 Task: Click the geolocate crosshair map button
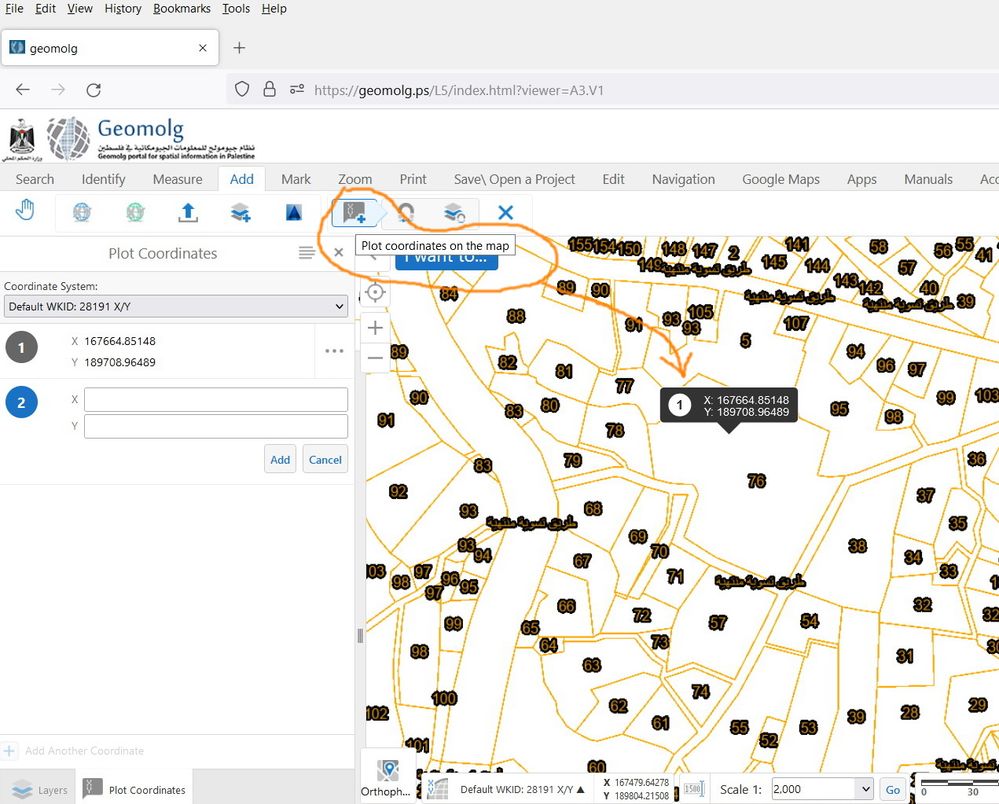(x=375, y=292)
